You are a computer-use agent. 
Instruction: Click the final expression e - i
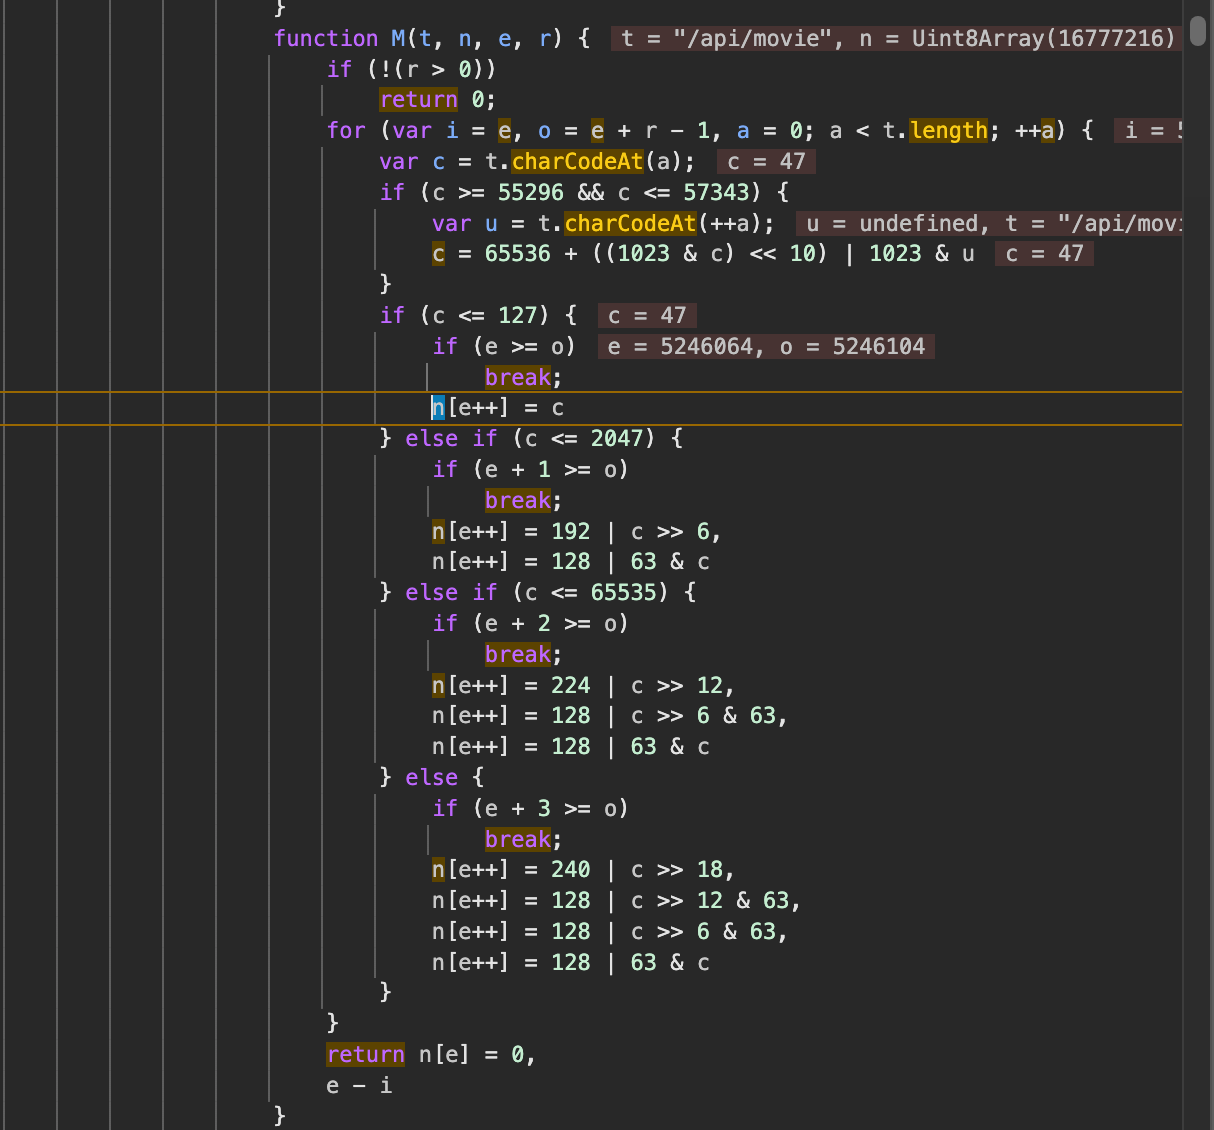(x=358, y=1085)
